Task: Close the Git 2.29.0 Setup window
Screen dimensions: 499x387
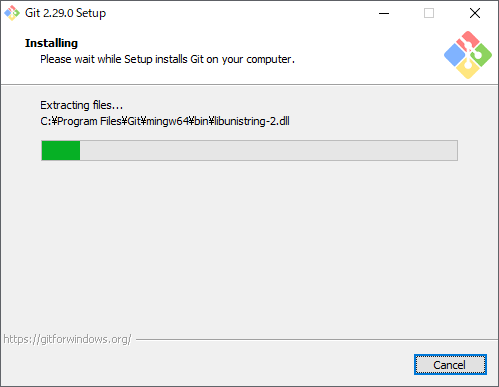Action: pos(475,13)
